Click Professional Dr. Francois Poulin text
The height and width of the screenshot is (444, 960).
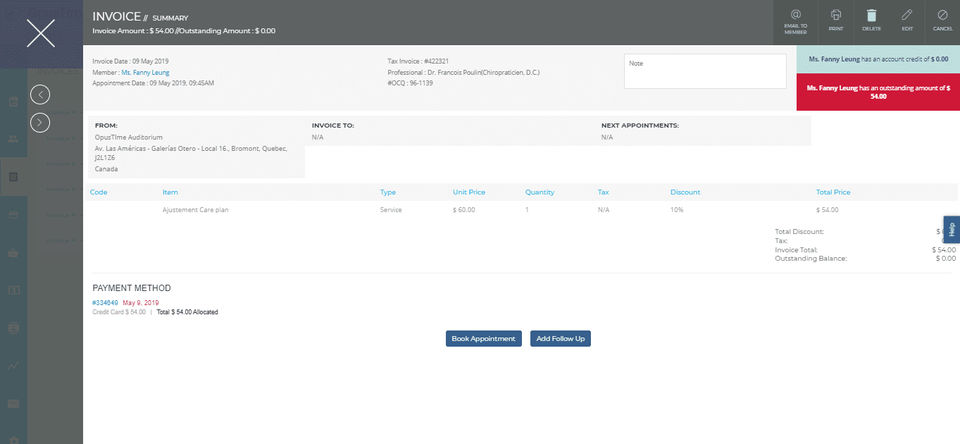pyautogui.click(x=463, y=72)
